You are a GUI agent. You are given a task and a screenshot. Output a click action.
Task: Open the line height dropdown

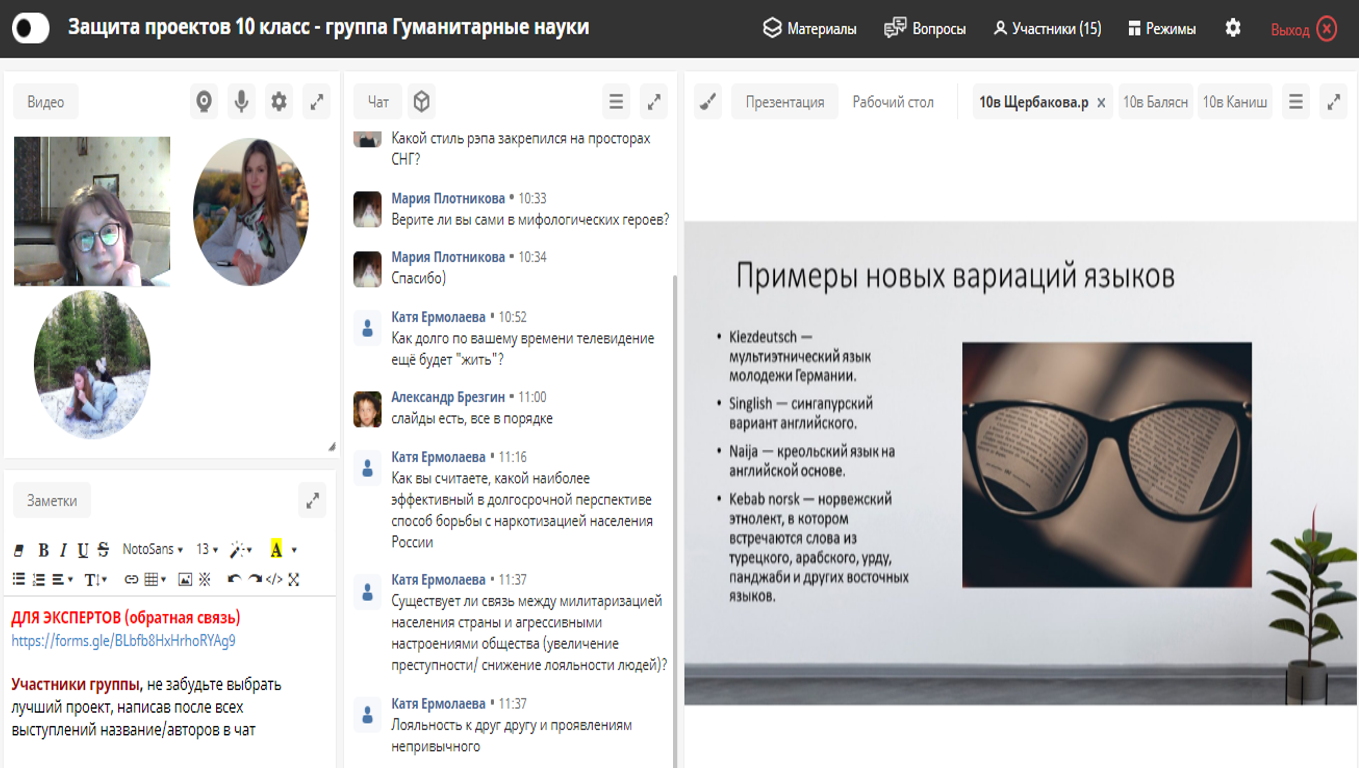click(x=96, y=579)
